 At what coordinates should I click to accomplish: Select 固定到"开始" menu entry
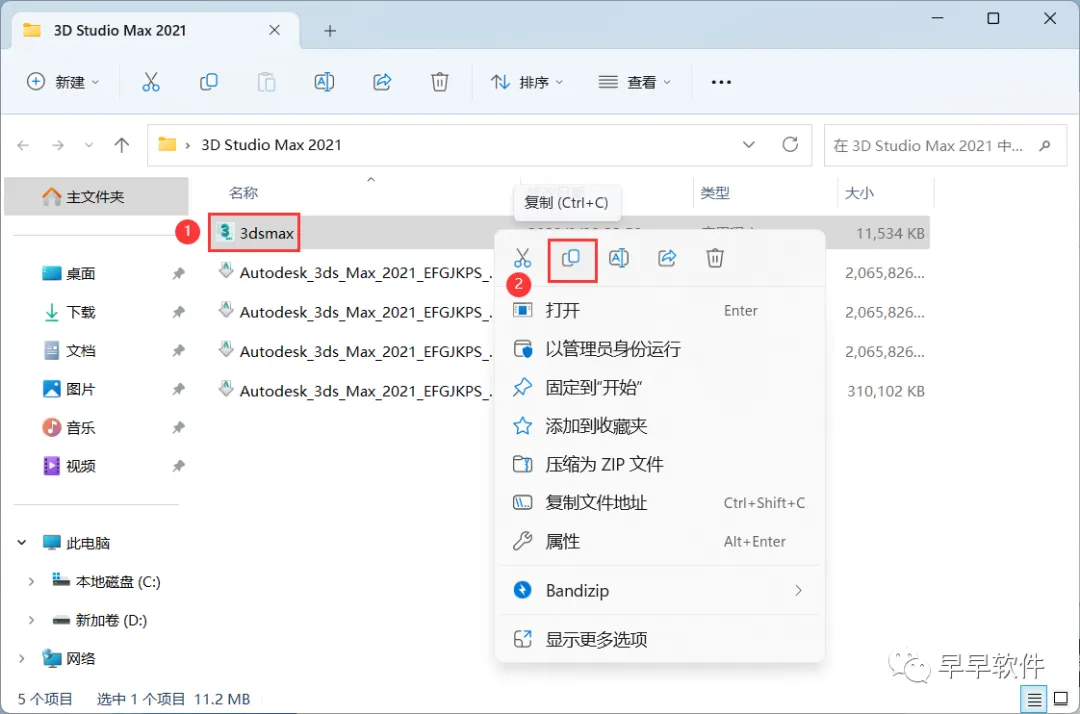pos(660,388)
